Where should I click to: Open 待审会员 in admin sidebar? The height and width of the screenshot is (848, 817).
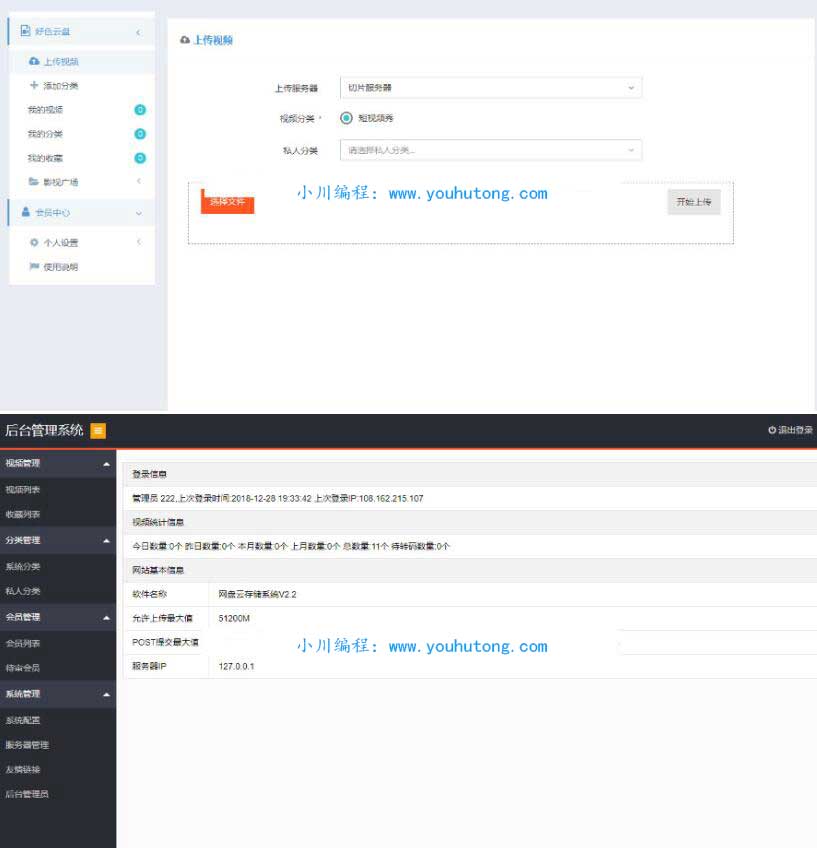(x=23, y=668)
